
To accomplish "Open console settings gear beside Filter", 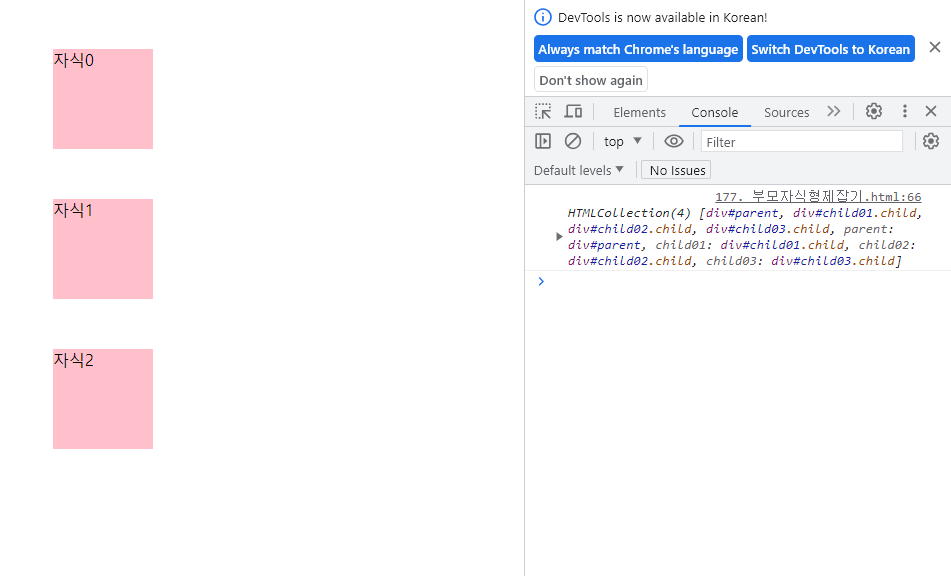I will [x=930, y=141].
